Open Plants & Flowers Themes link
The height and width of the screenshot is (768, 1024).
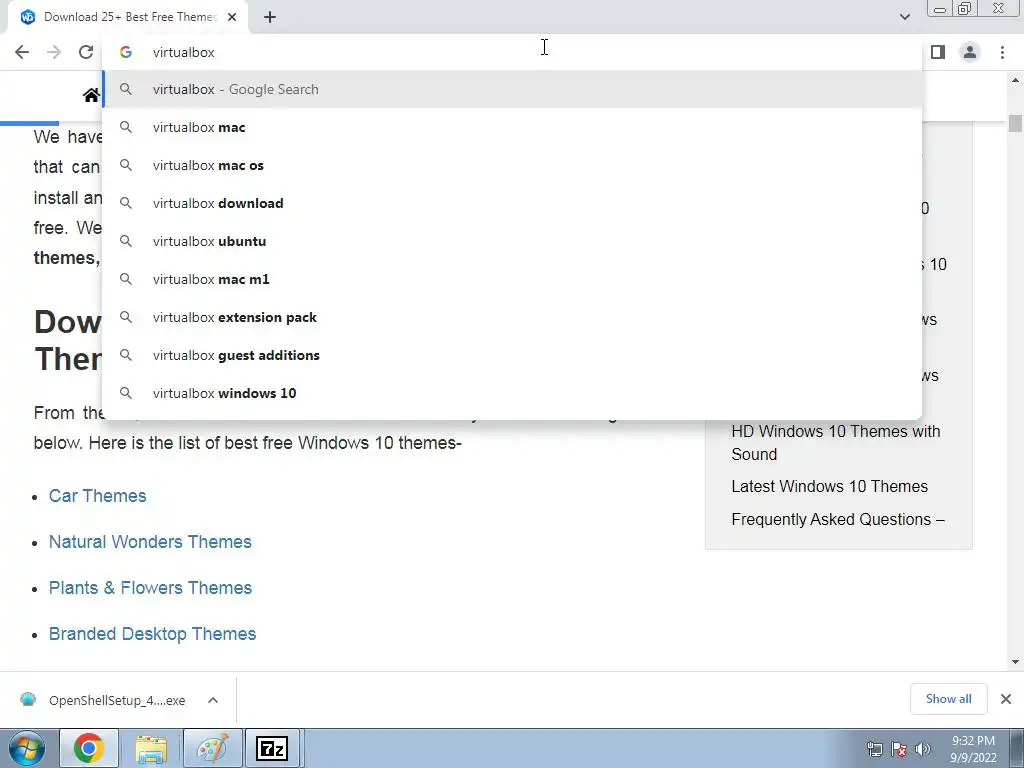[x=150, y=588]
